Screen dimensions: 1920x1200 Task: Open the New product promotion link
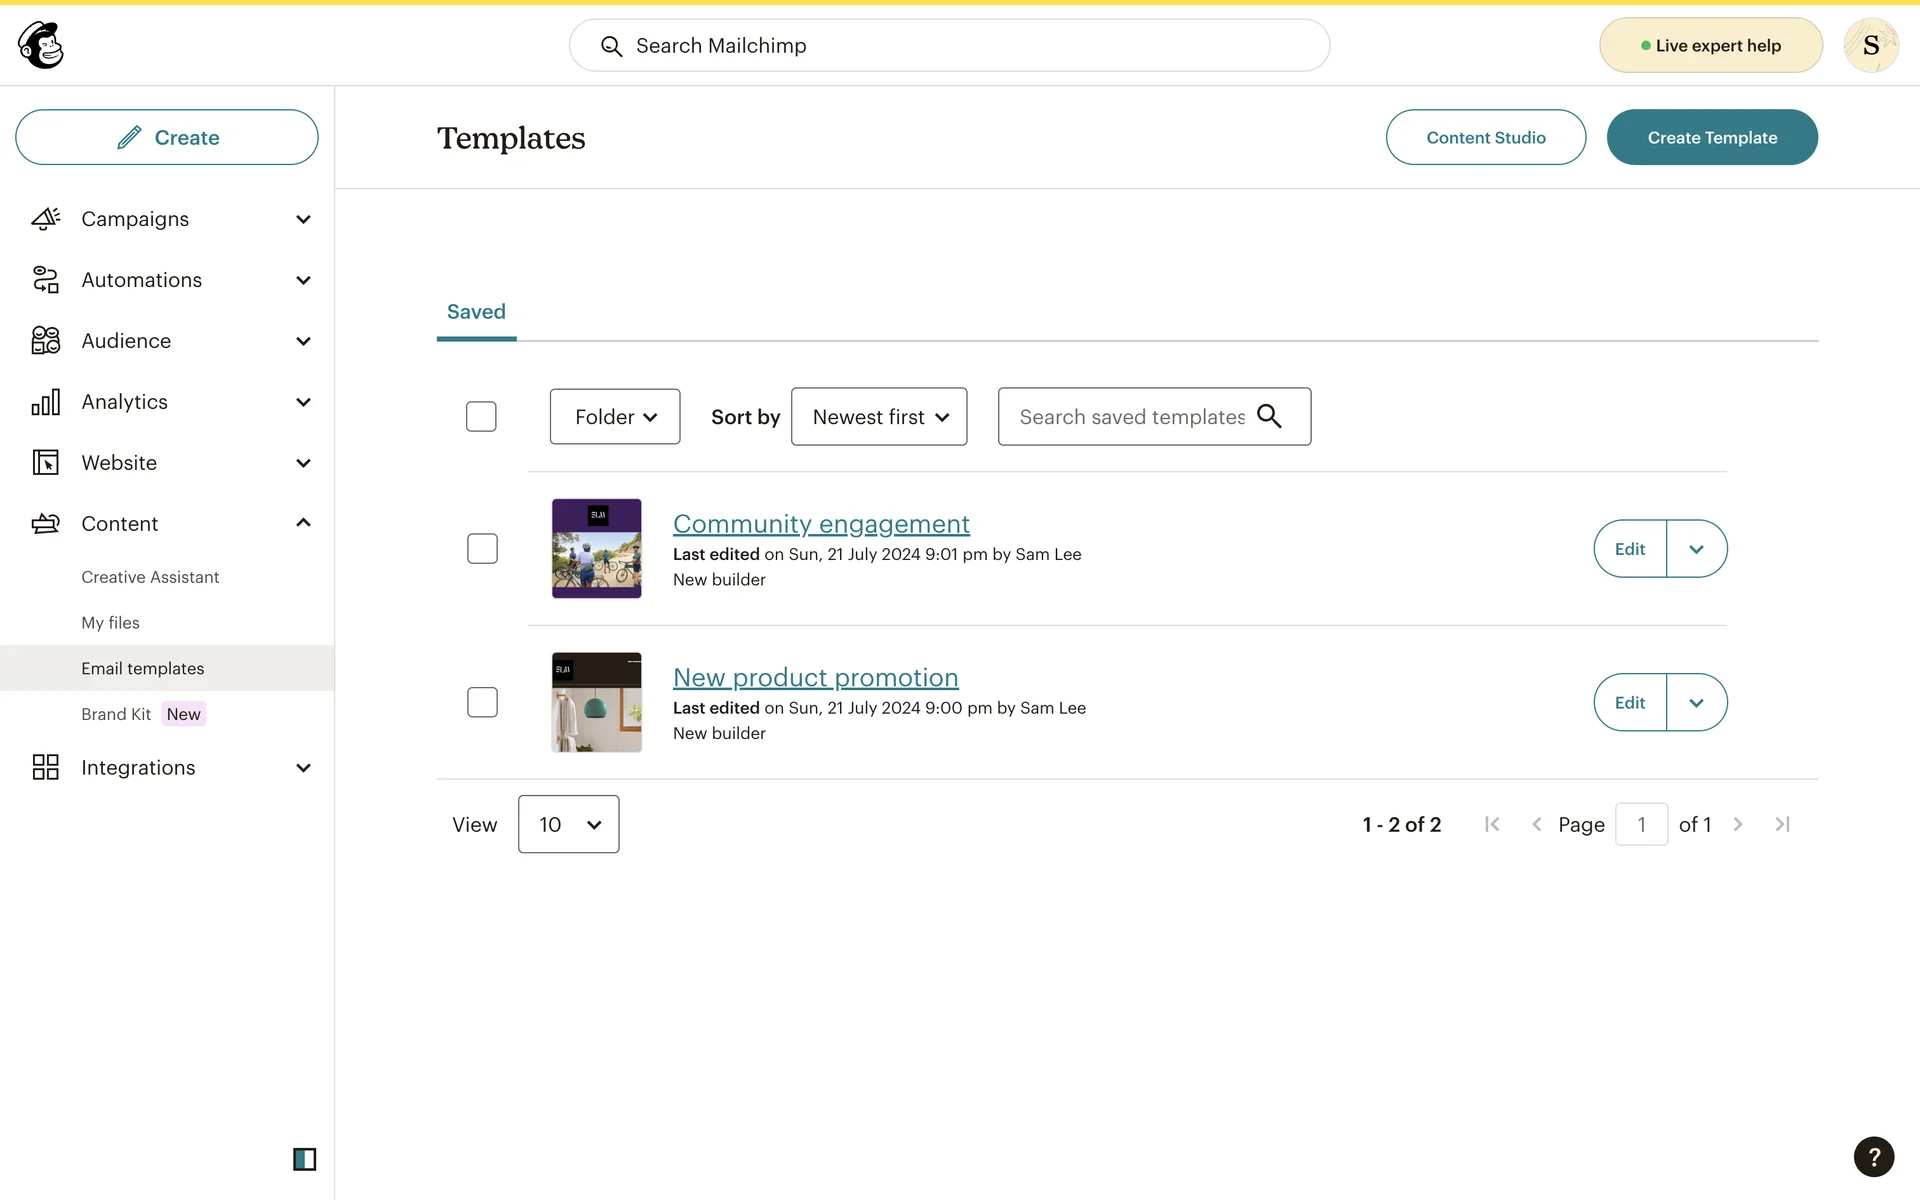coord(815,677)
